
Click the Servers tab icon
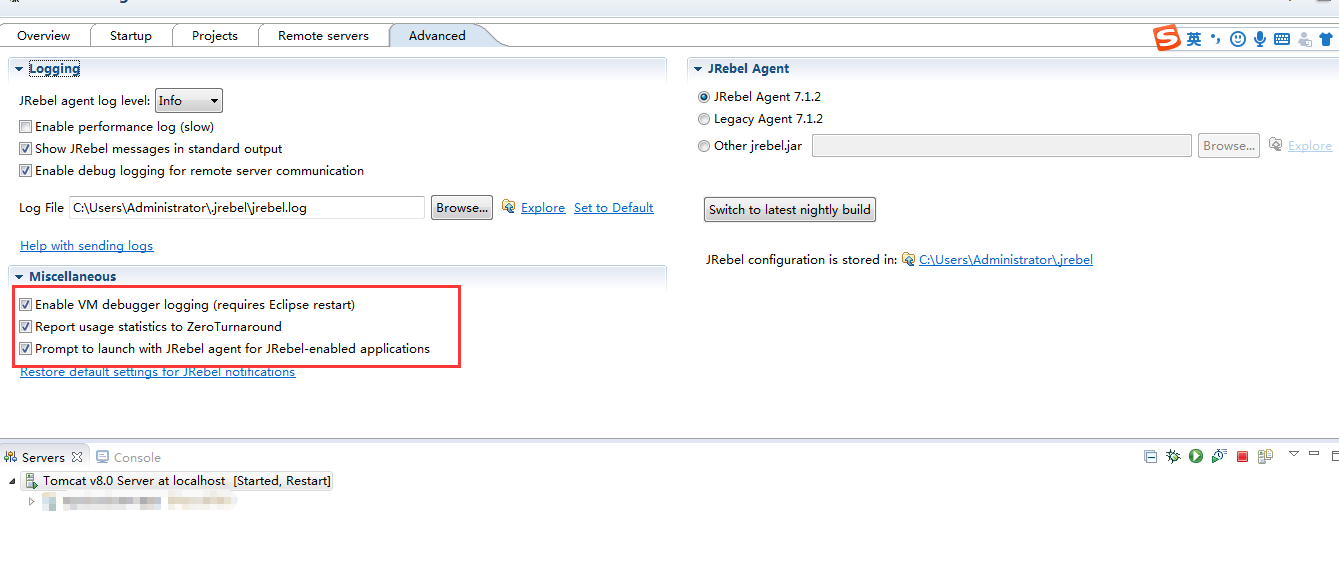tap(10, 457)
